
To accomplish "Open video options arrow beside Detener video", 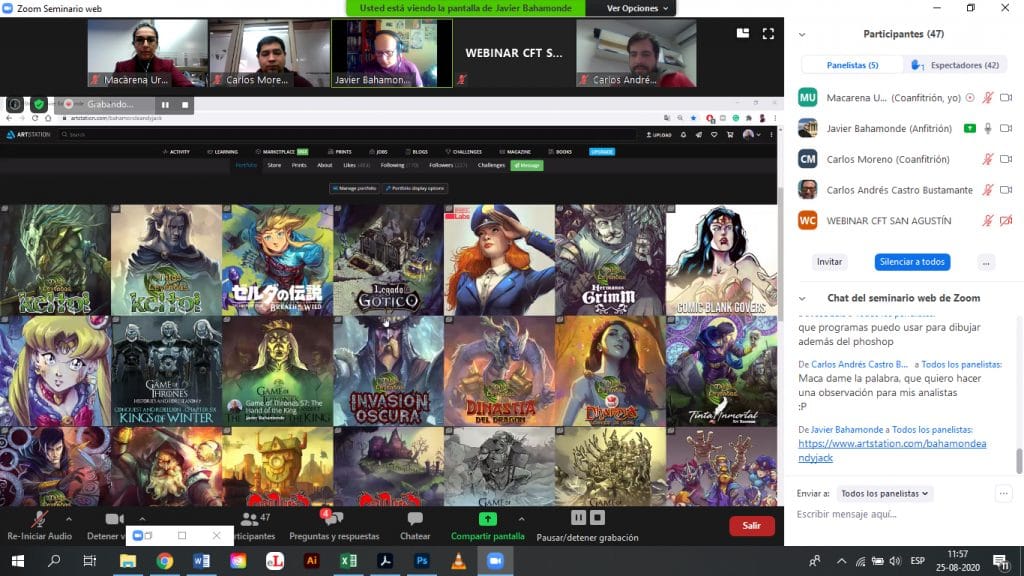I will point(142,519).
